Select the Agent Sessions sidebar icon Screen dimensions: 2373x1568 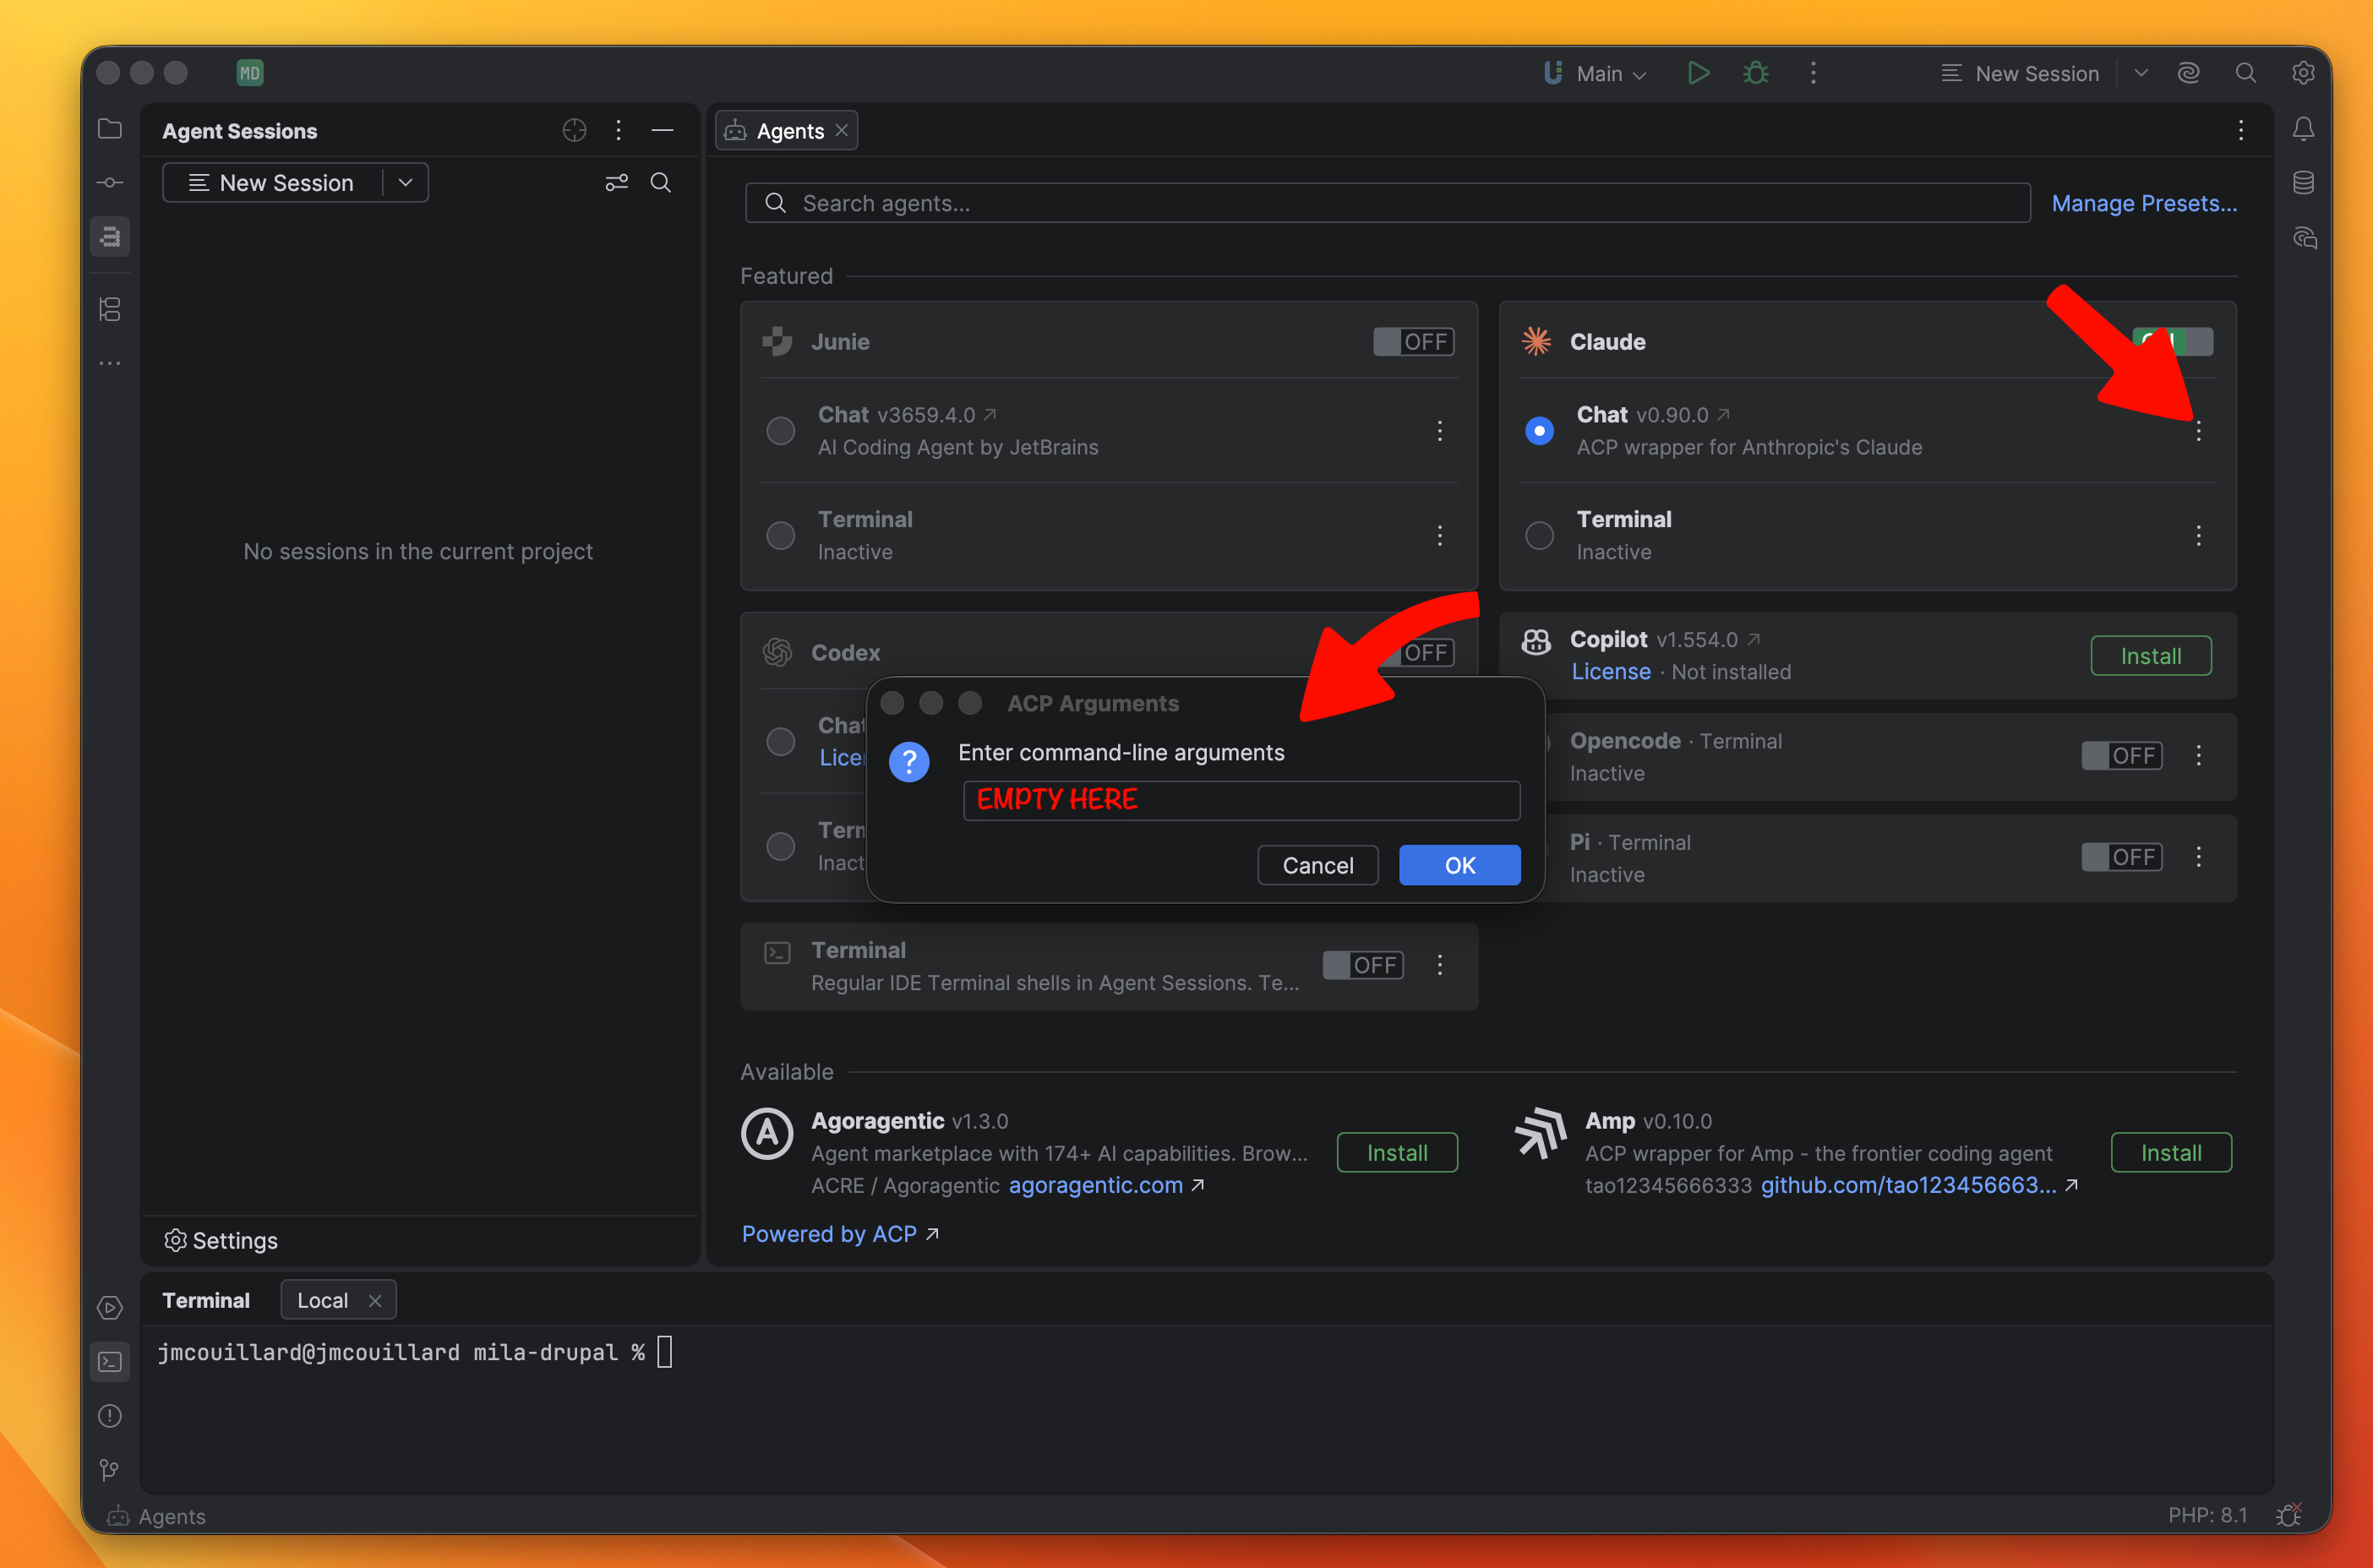pos(110,237)
